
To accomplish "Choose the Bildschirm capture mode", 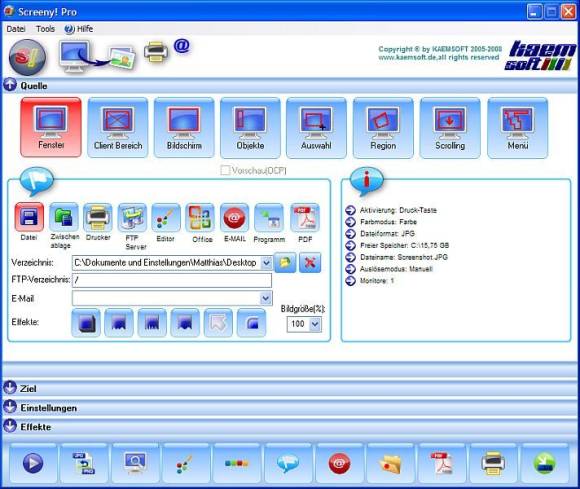I will 184,128.
